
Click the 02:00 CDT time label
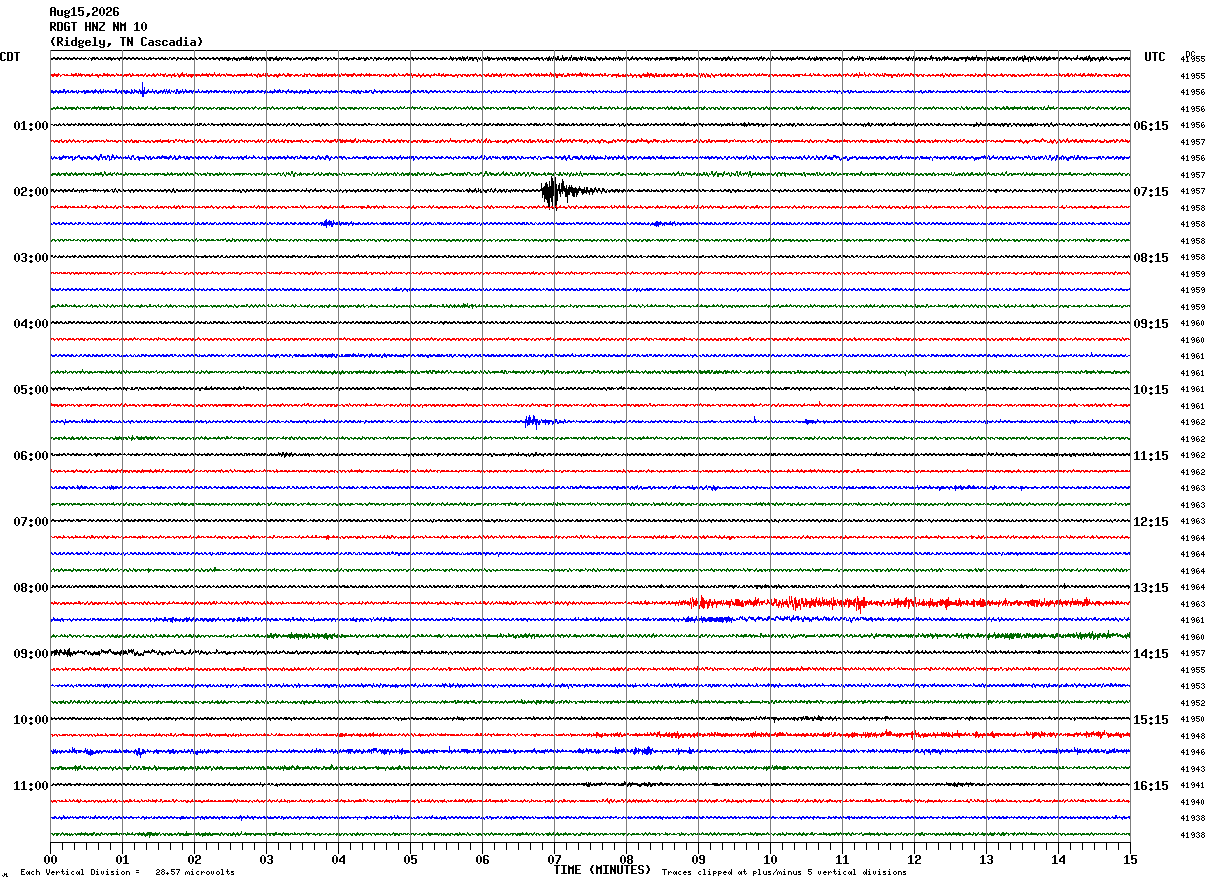coord(31,192)
